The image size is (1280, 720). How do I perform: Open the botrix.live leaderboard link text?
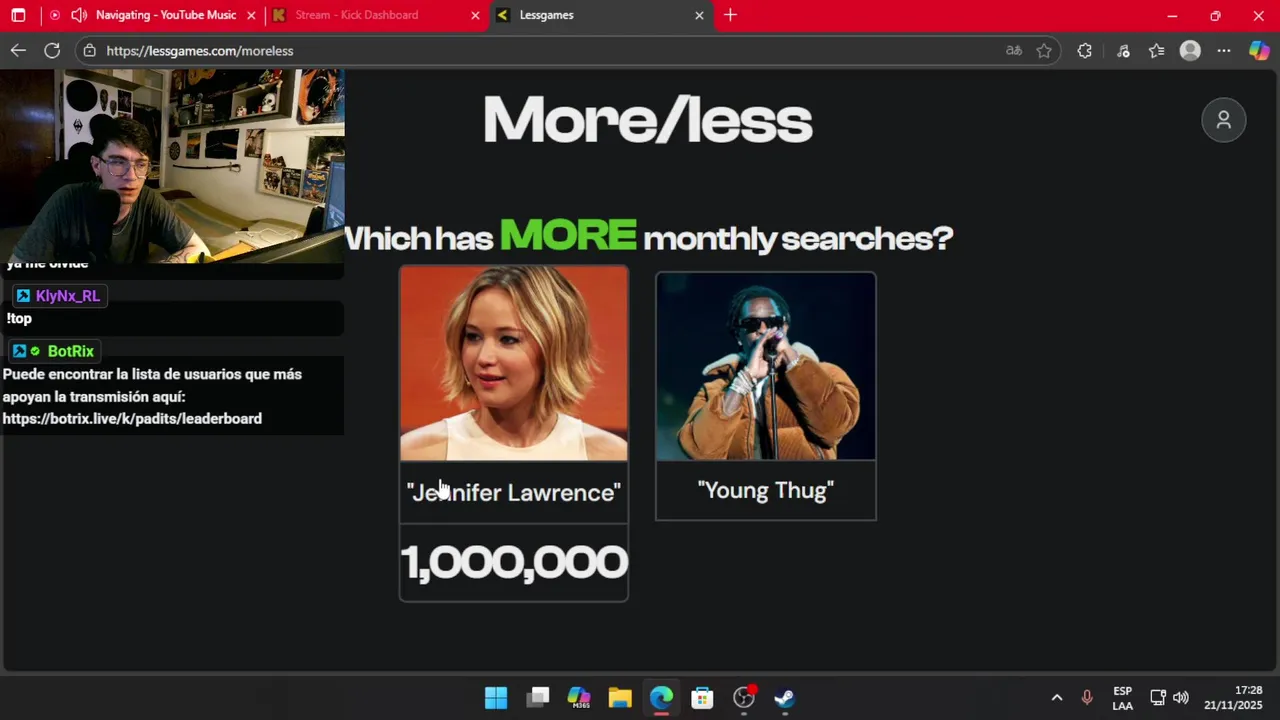point(132,418)
